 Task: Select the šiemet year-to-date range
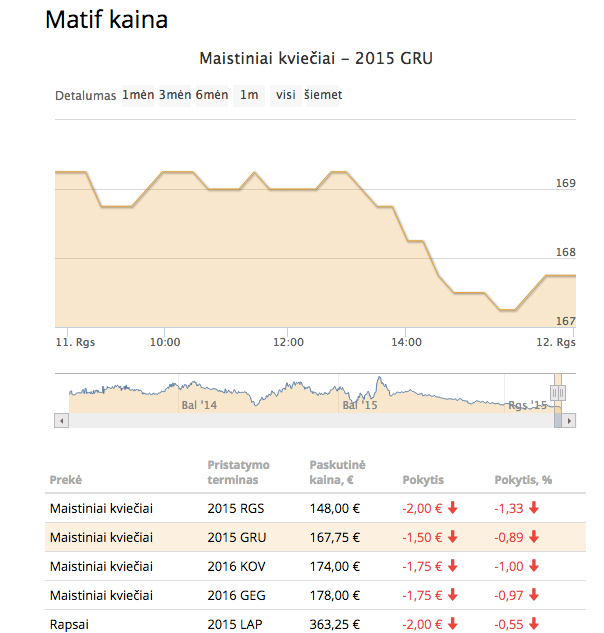[323, 96]
